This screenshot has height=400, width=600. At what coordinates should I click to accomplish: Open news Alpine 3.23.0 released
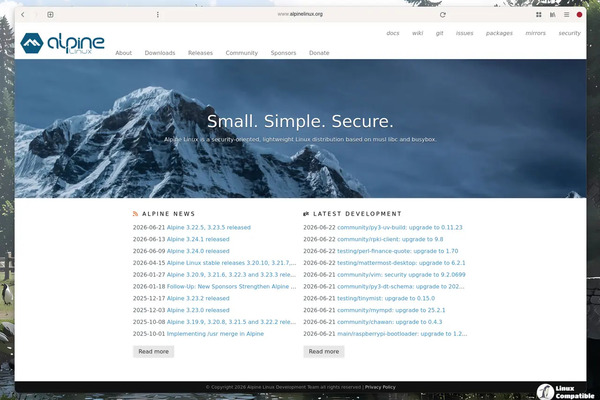click(x=198, y=310)
